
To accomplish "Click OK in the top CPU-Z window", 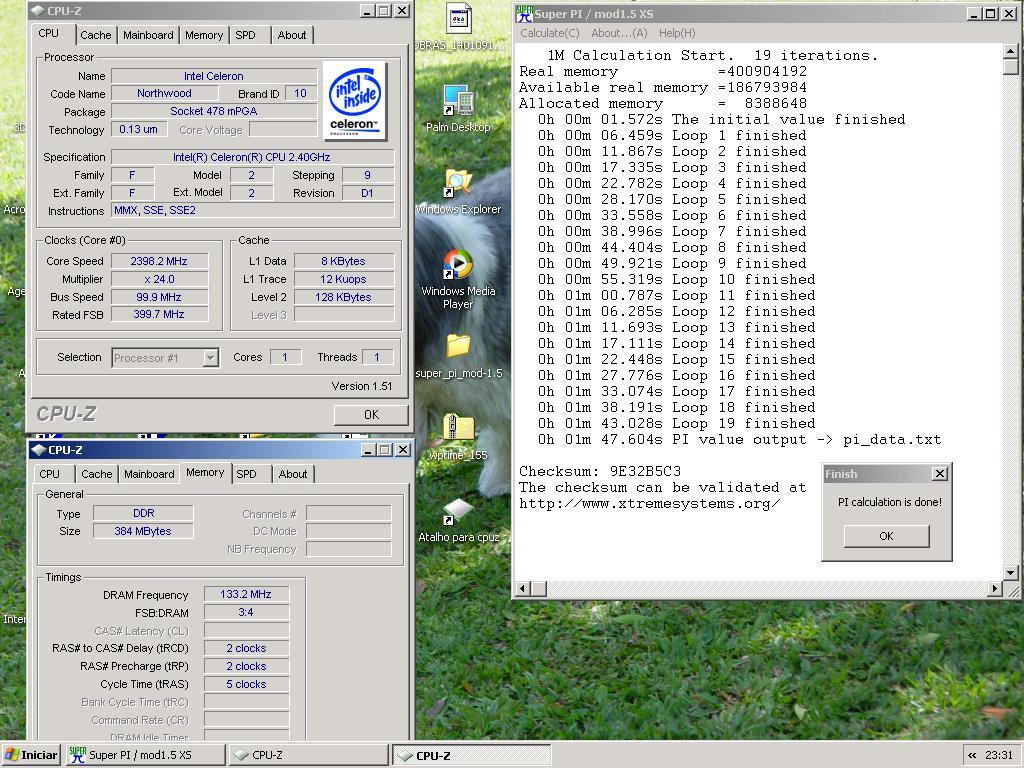I will (x=371, y=415).
